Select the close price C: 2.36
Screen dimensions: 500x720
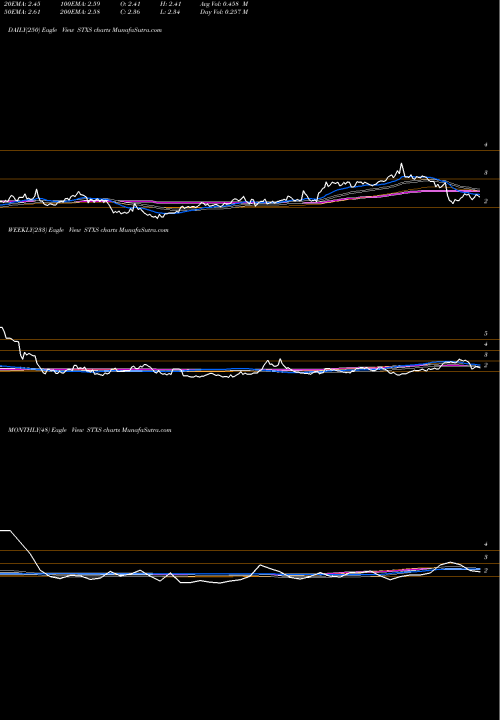coord(130,12)
